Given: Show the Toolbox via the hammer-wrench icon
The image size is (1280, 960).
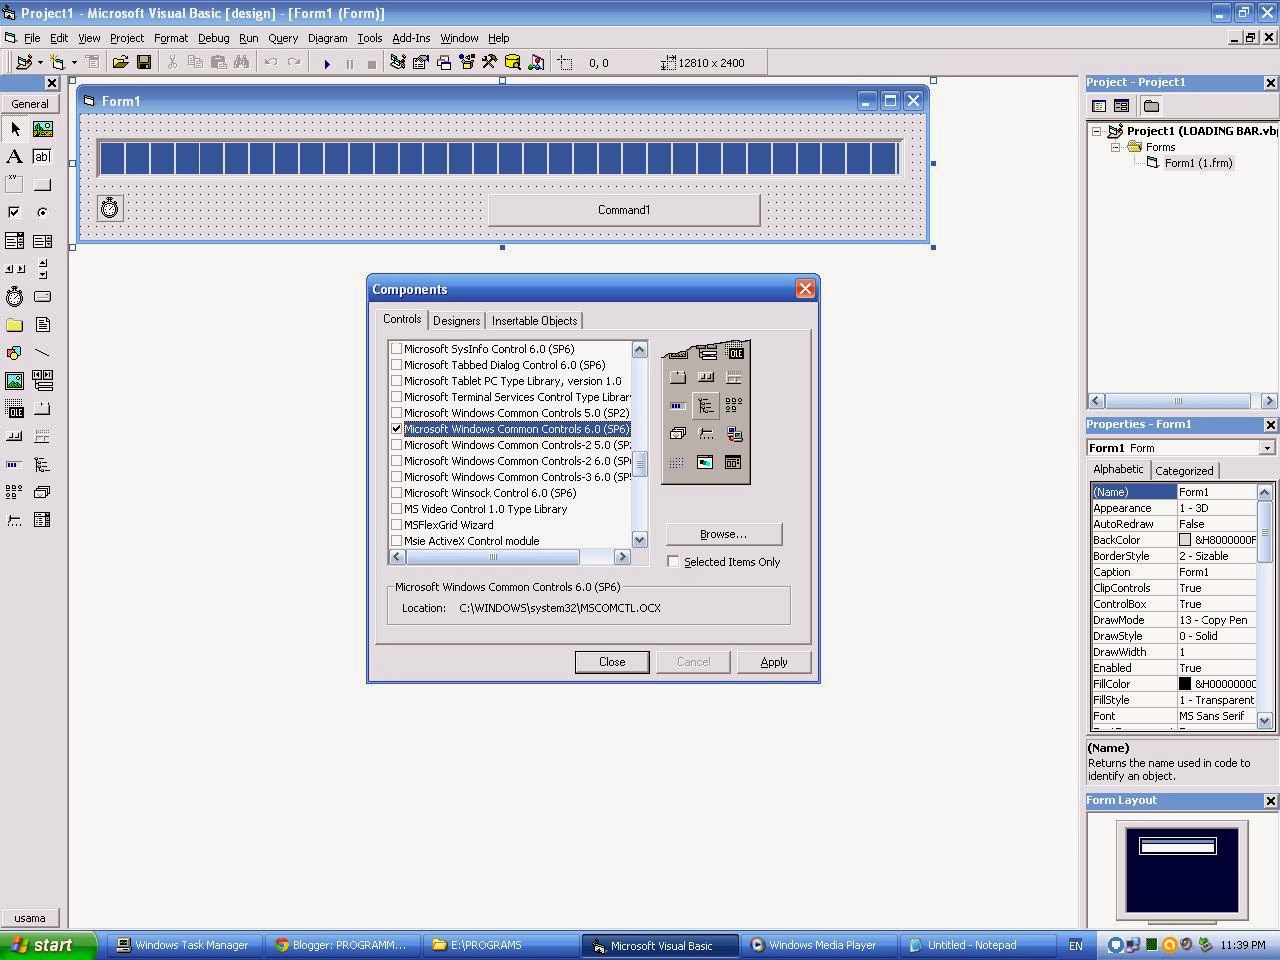Looking at the screenshot, I should click(x=489, y=63).
